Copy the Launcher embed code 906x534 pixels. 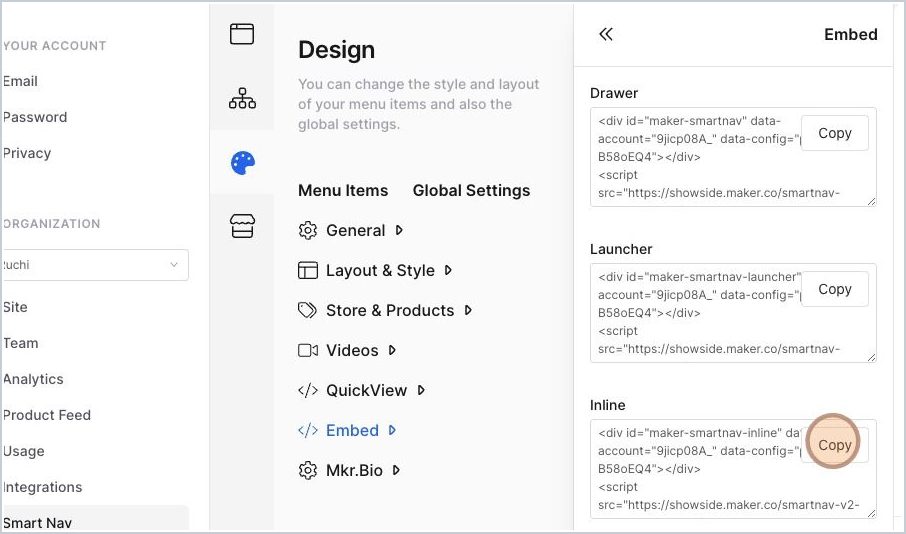click(834, 289)
